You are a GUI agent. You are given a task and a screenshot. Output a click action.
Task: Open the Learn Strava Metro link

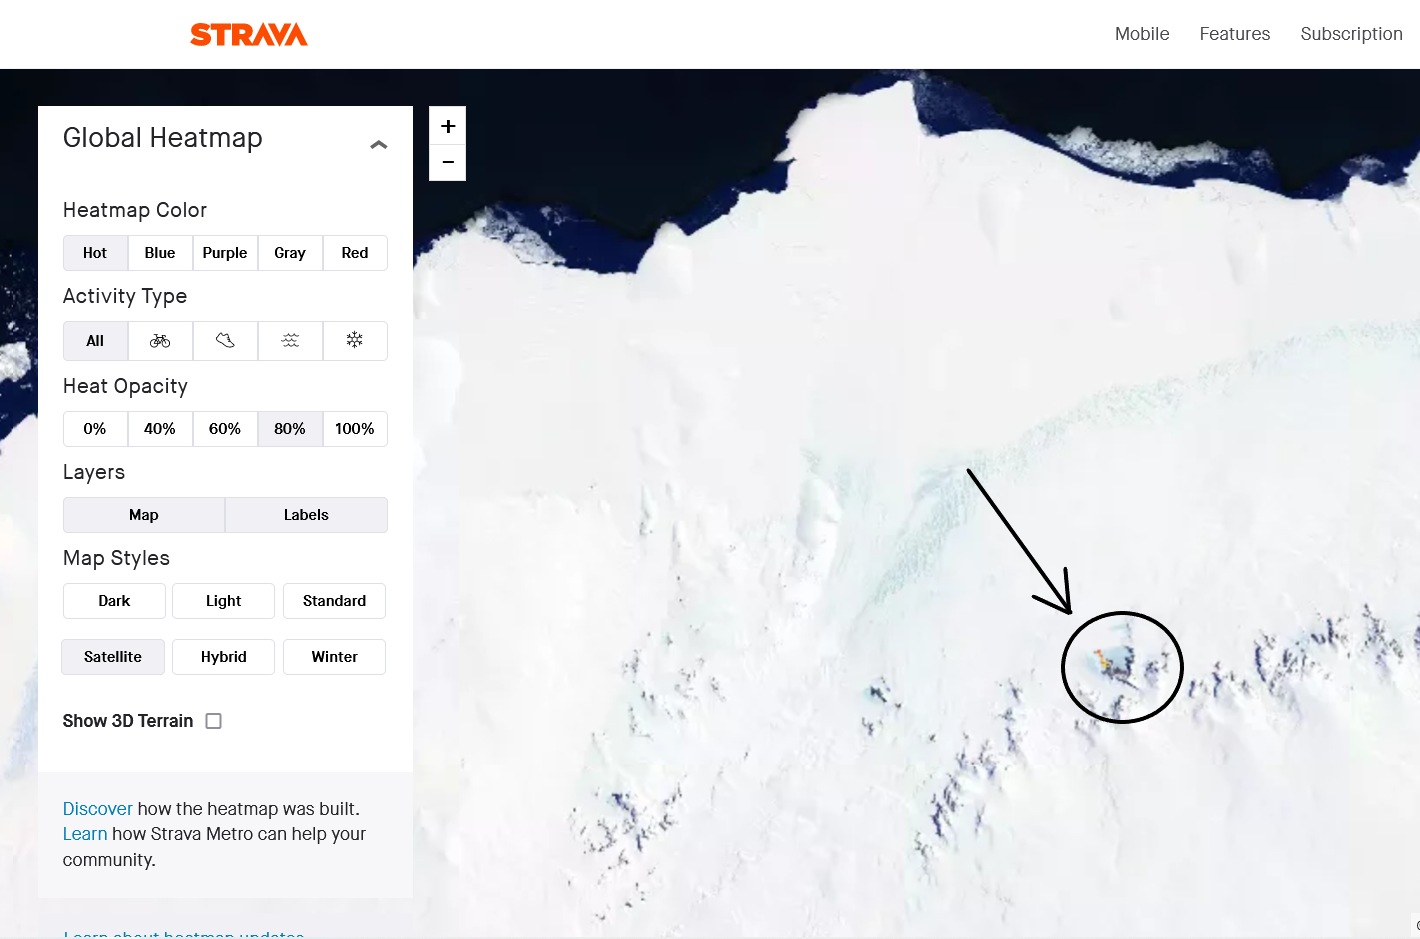[x=85, y=834]
